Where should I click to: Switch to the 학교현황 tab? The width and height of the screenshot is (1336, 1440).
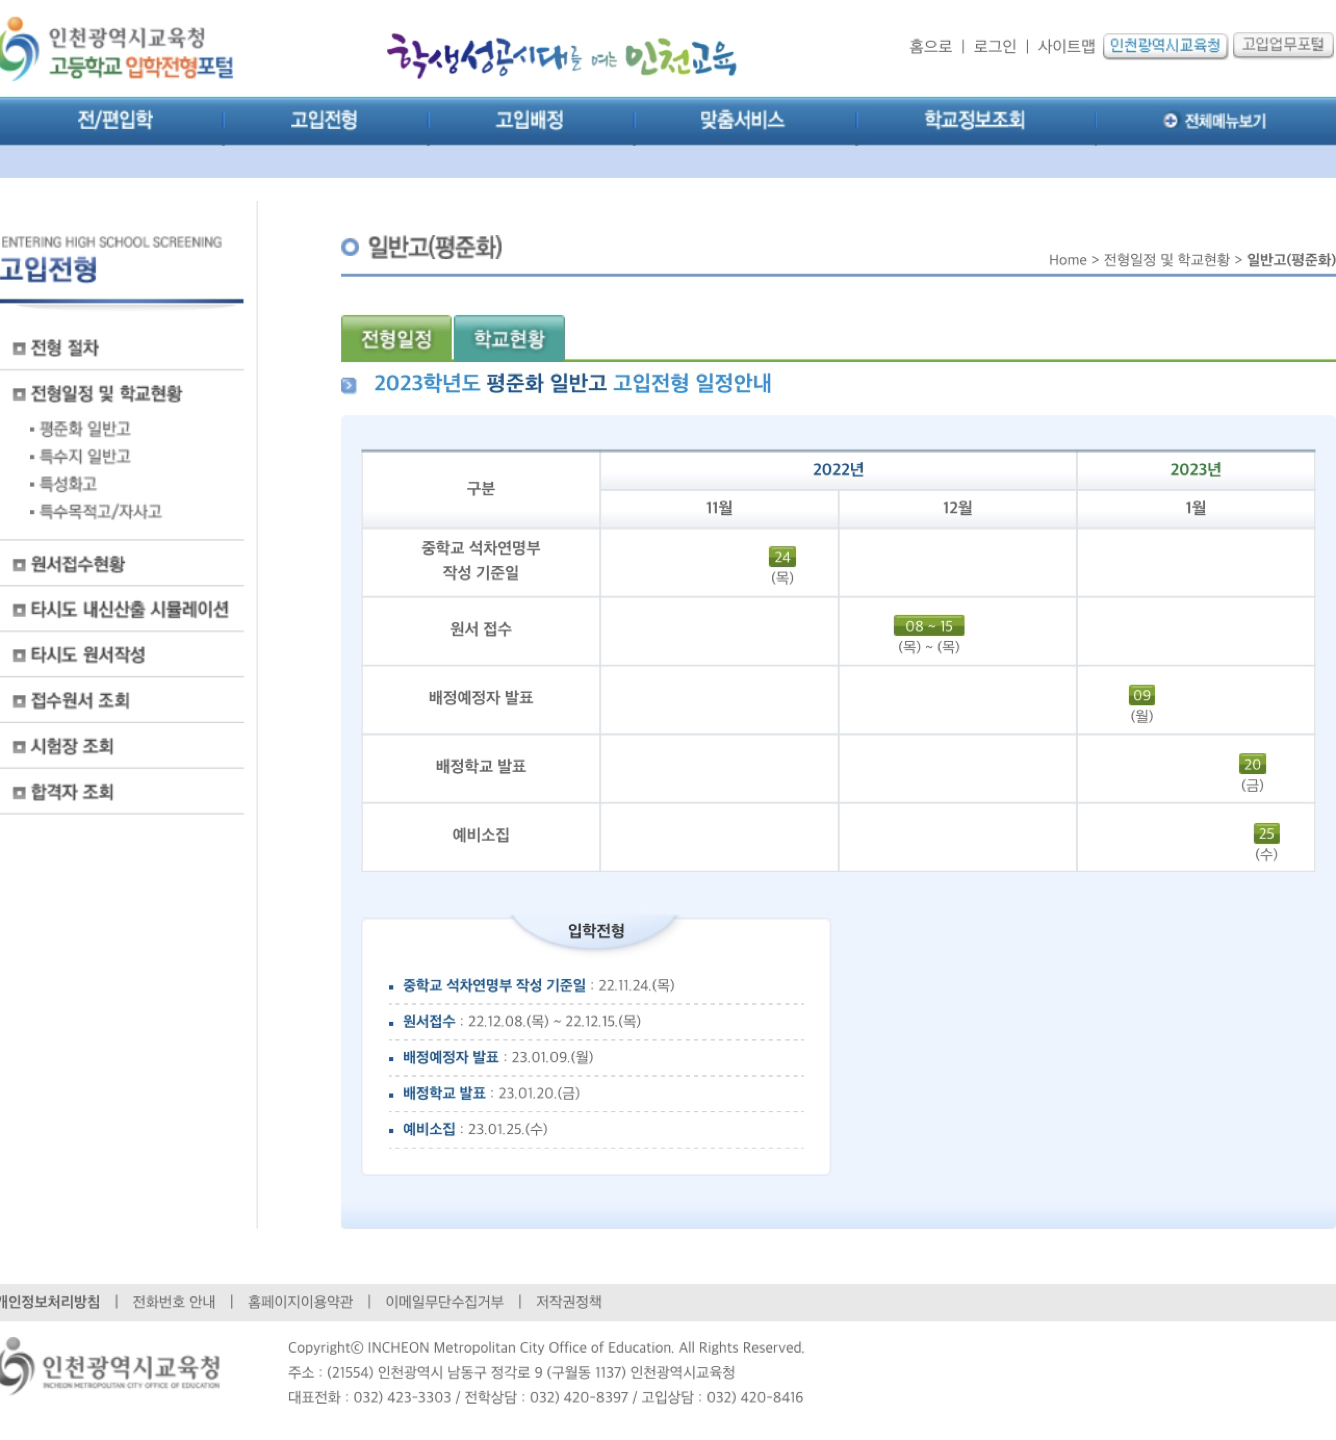point(509,339)
